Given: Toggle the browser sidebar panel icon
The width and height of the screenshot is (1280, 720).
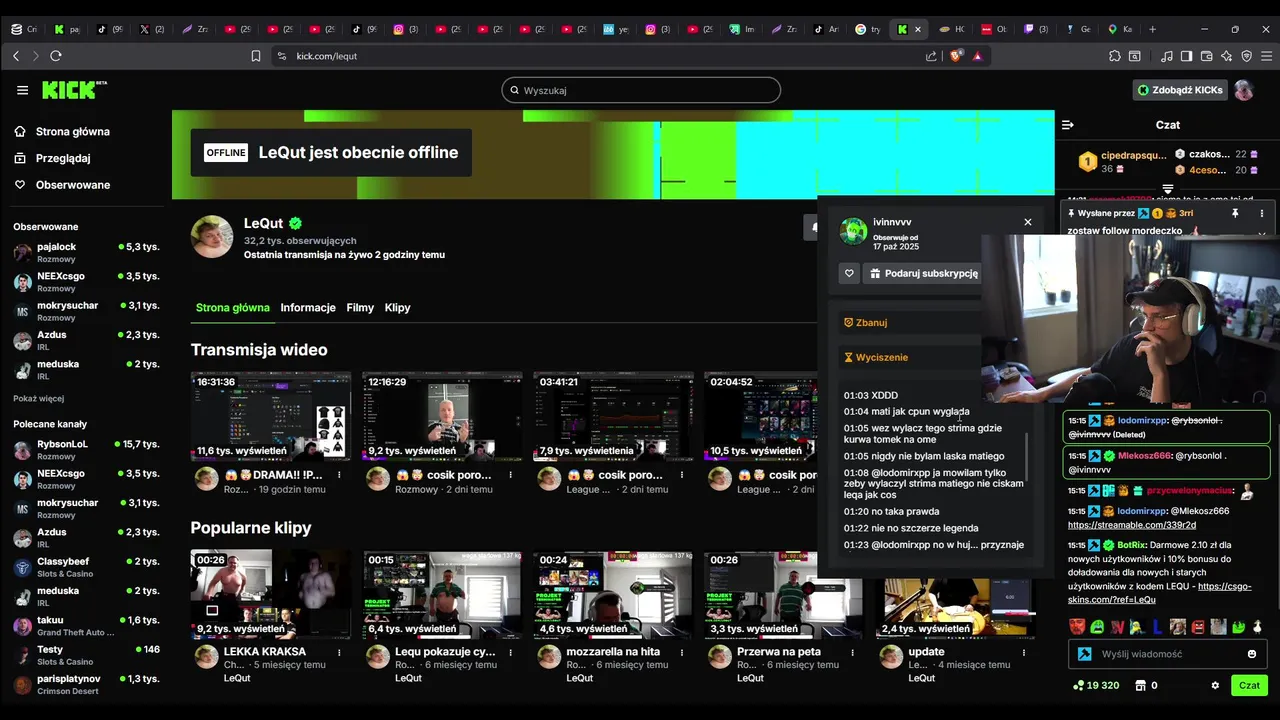Looking at the screenshot, I should [x=1186, y=56].
